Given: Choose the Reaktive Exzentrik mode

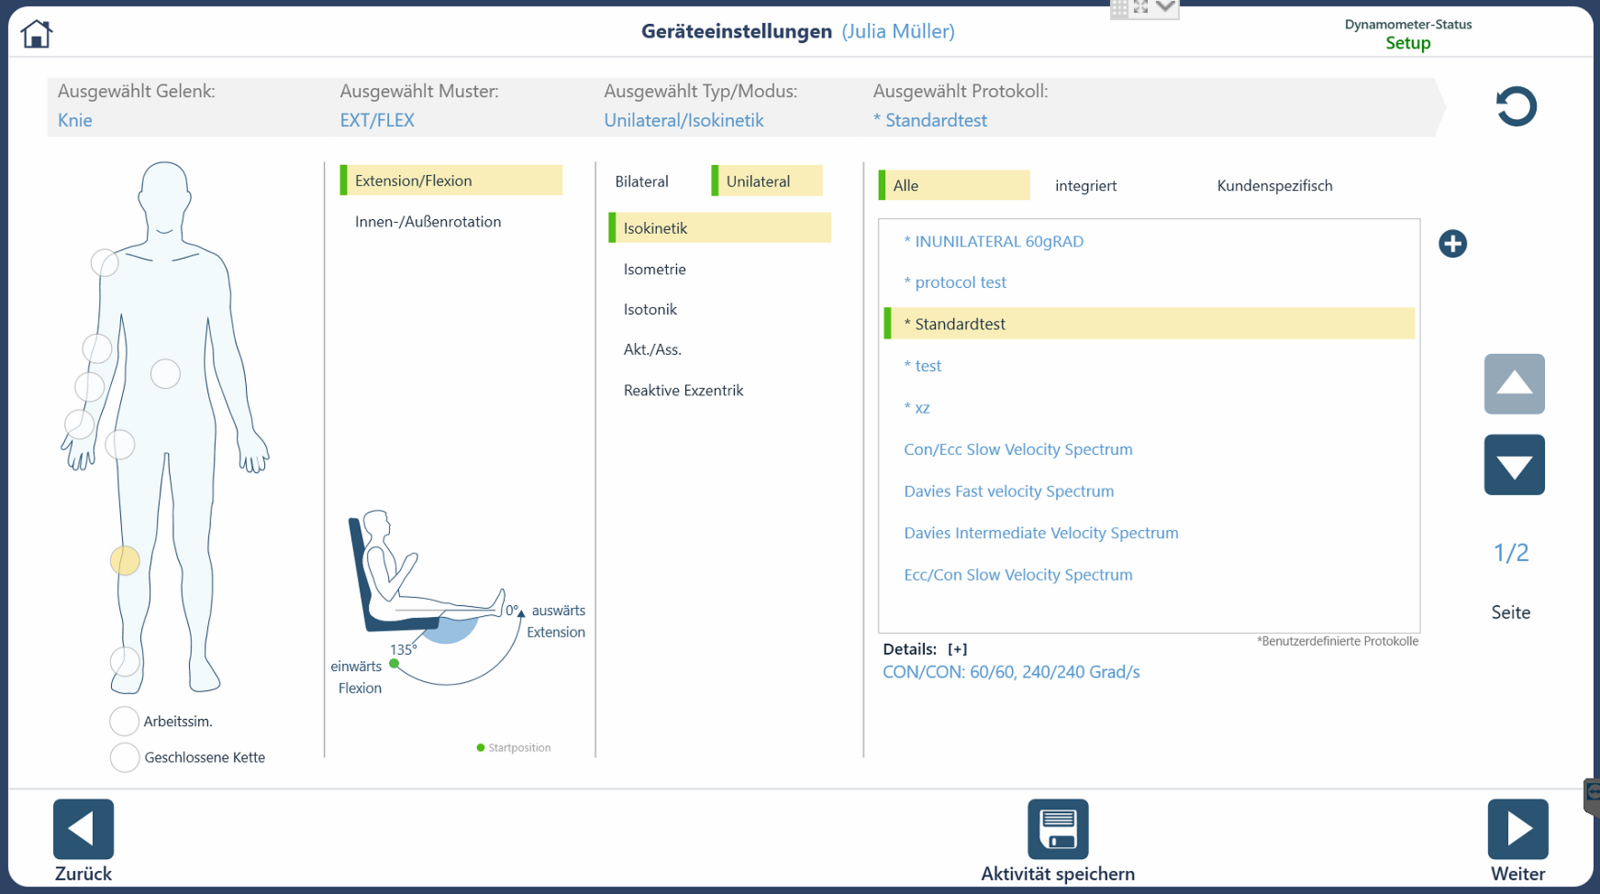Looking at the screenshot, I should [683, 390].
